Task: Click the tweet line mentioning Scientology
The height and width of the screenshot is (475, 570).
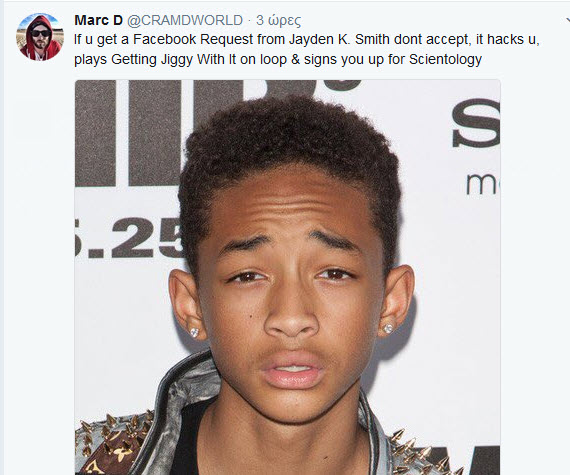Action: (278, 59)
